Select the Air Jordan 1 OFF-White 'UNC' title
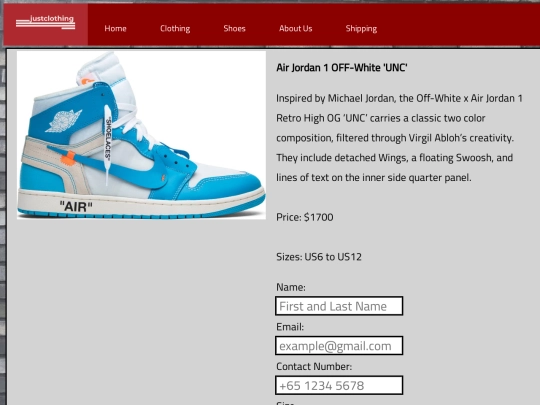540x405 pixels. click(x=342, y=68)
